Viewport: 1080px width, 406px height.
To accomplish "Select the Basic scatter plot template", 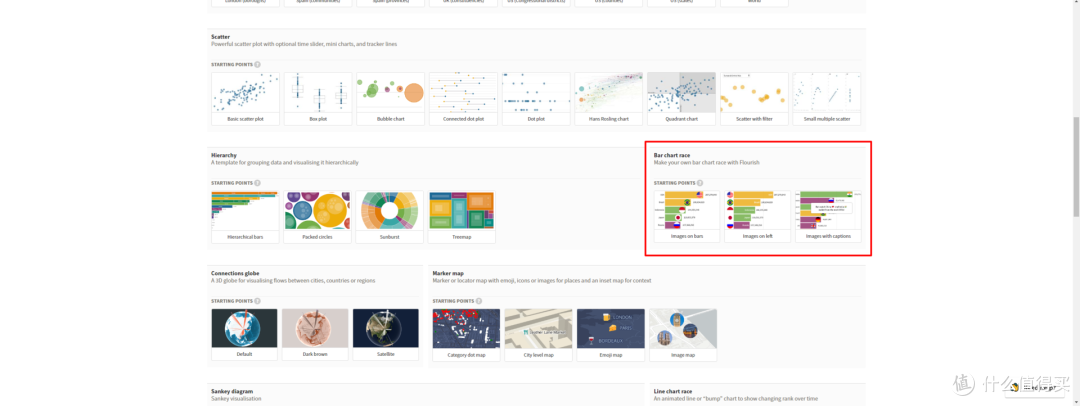I will [245, 99].
